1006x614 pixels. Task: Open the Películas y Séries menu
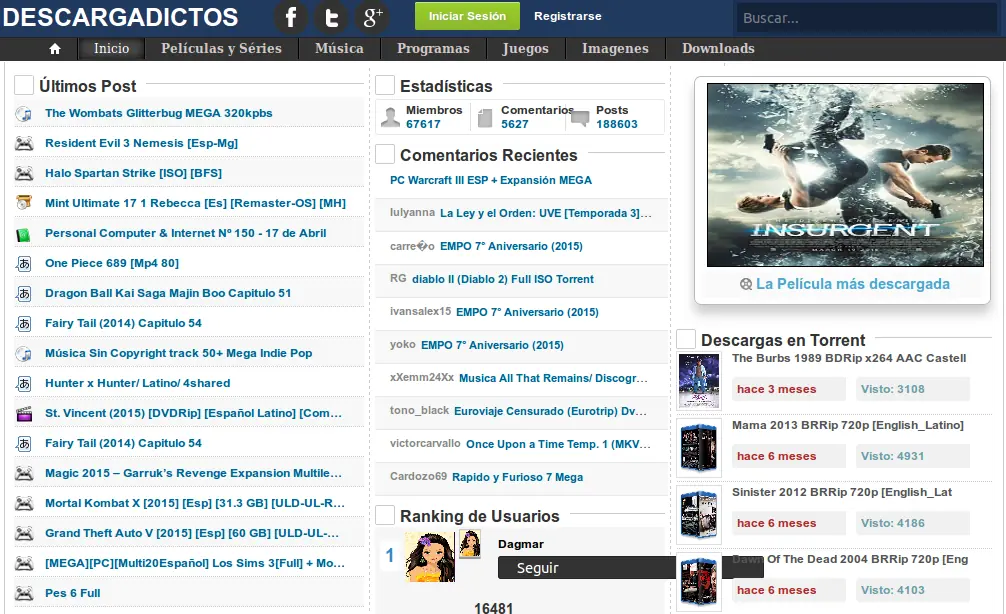tap(221, 49)
